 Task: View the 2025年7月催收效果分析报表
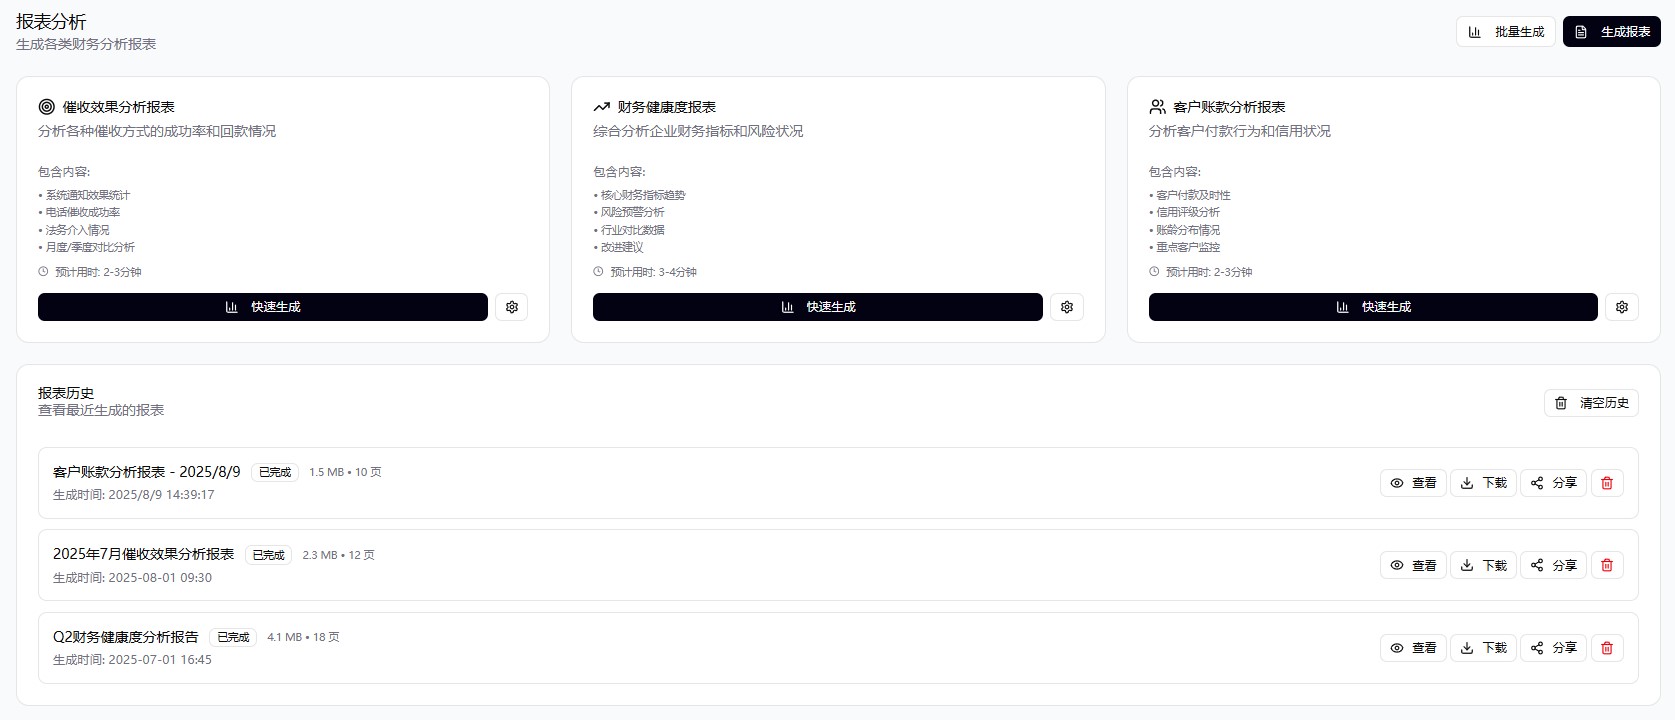pyautogui.click(x=1413, y=565)
